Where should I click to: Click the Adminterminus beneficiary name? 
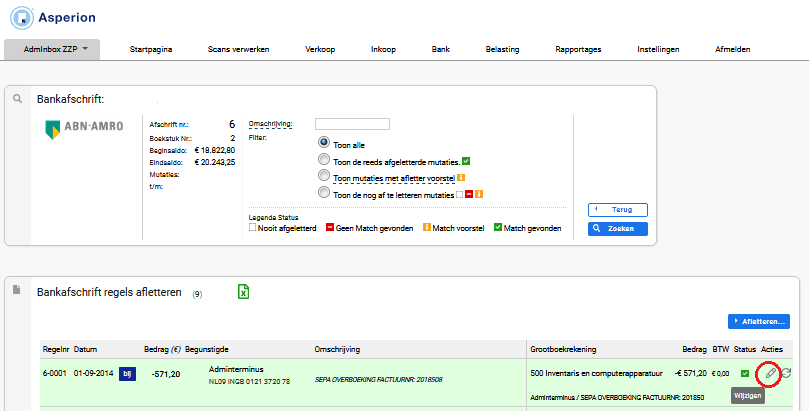(x=236, y=369)
